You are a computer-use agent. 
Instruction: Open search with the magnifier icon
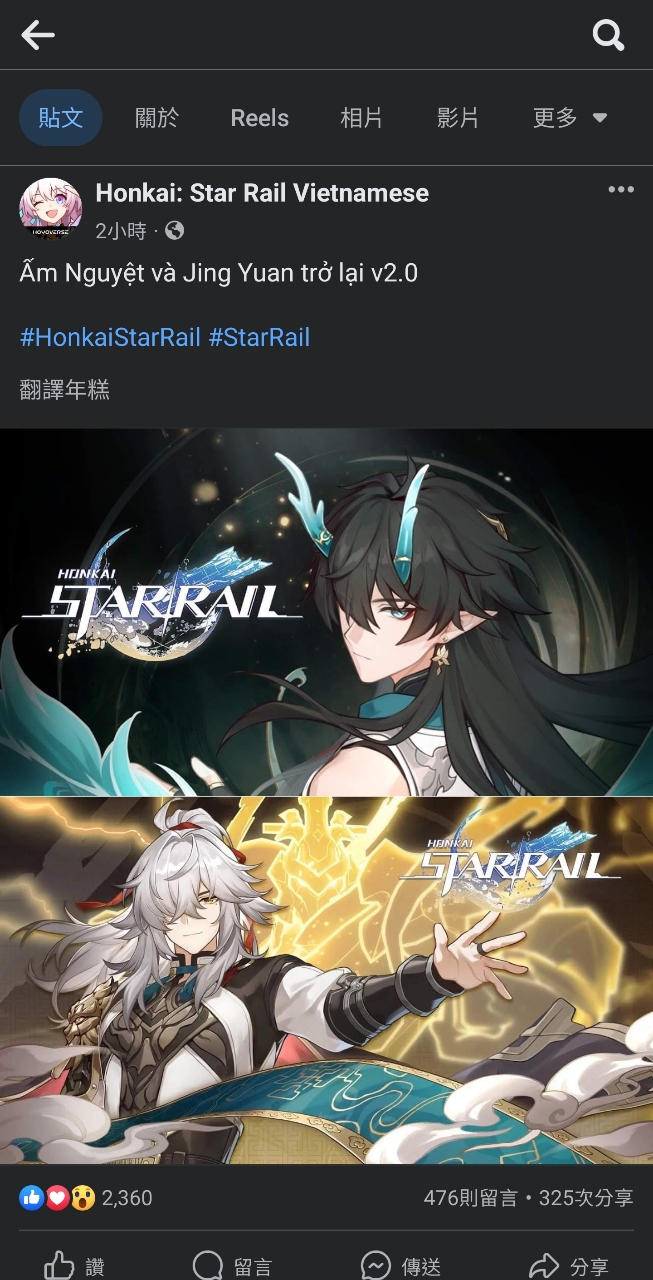(x=608, y=36)
